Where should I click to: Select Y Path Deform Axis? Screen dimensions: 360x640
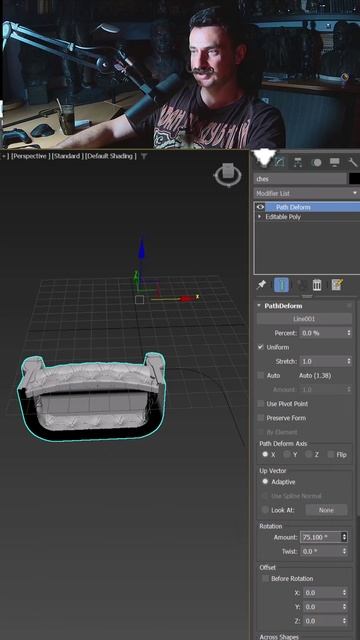287,454
